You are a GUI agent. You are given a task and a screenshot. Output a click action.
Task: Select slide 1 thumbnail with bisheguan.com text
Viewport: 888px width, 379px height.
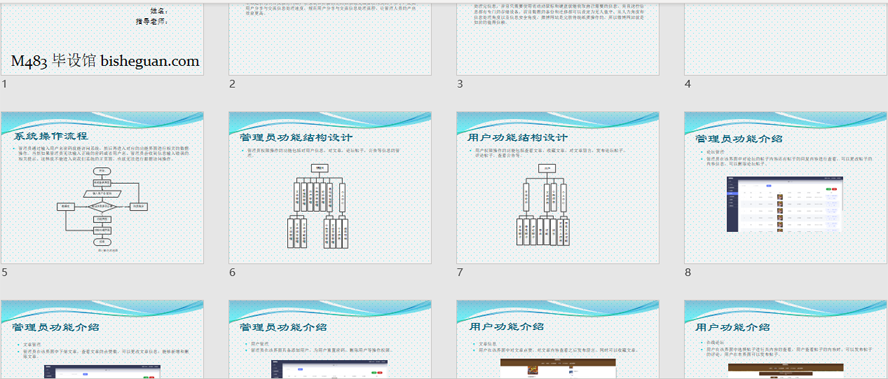102,39
